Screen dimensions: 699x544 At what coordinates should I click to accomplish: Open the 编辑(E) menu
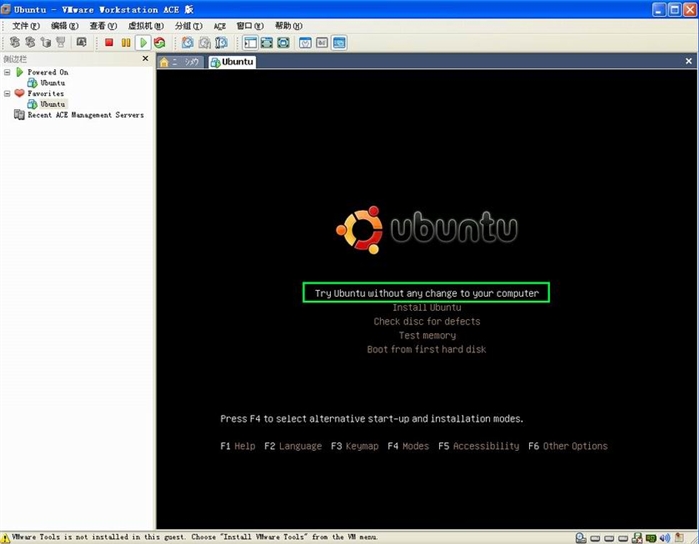click(x=65, y=26)
